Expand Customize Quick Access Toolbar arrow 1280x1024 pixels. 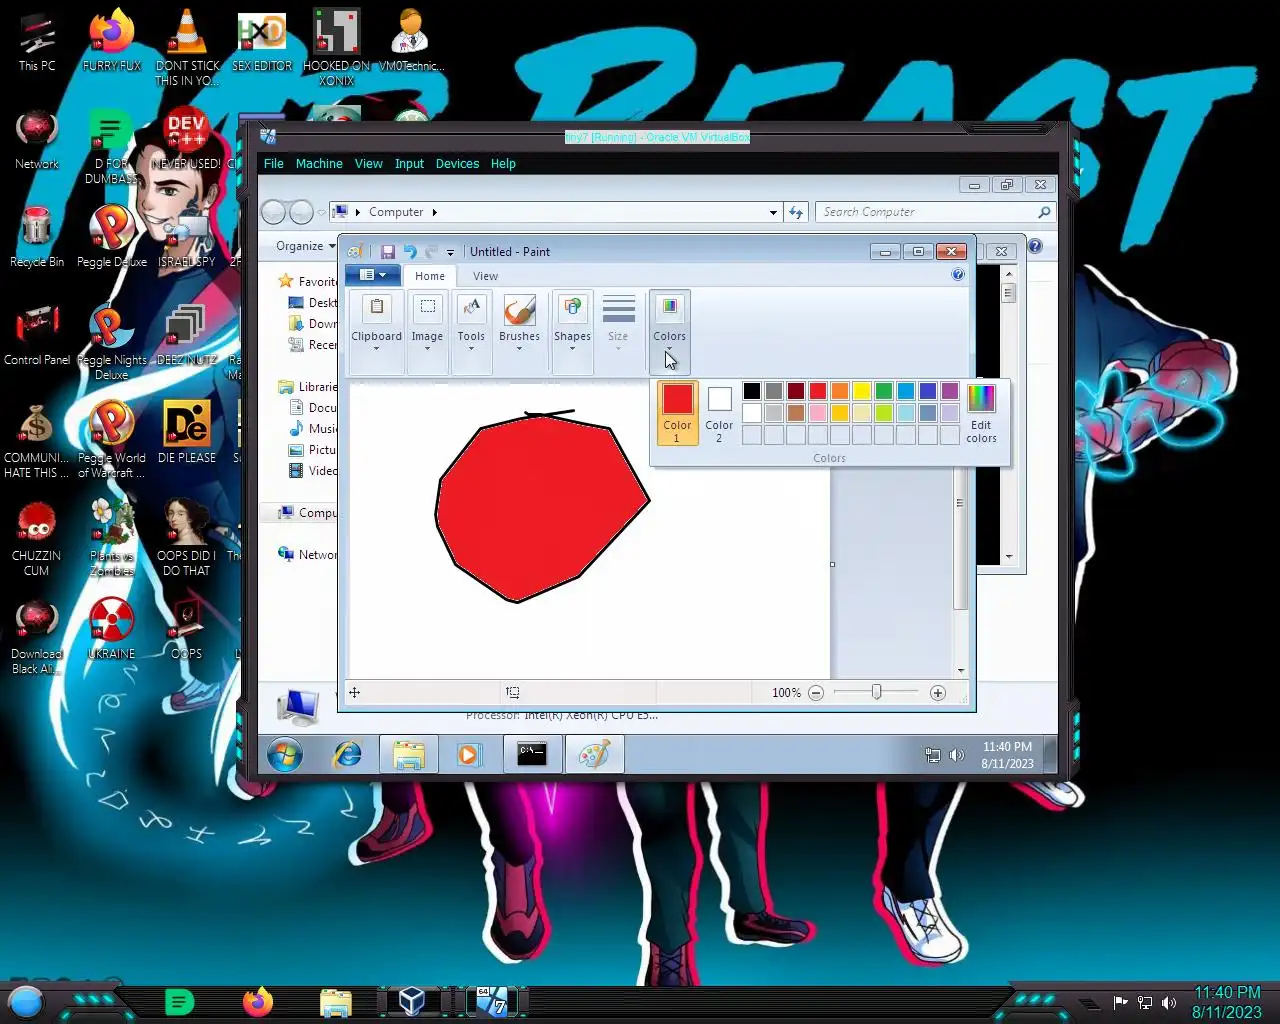(450, 252)
